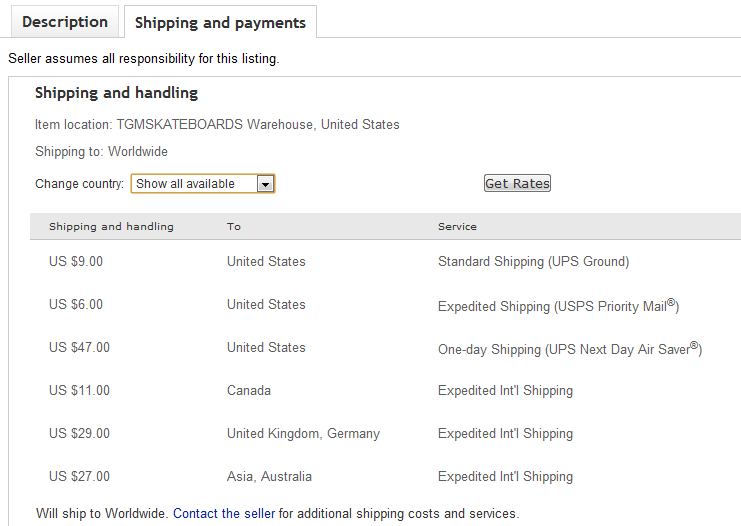
Task: Click the US $29.00 shipping price
Action: (79, 434)
